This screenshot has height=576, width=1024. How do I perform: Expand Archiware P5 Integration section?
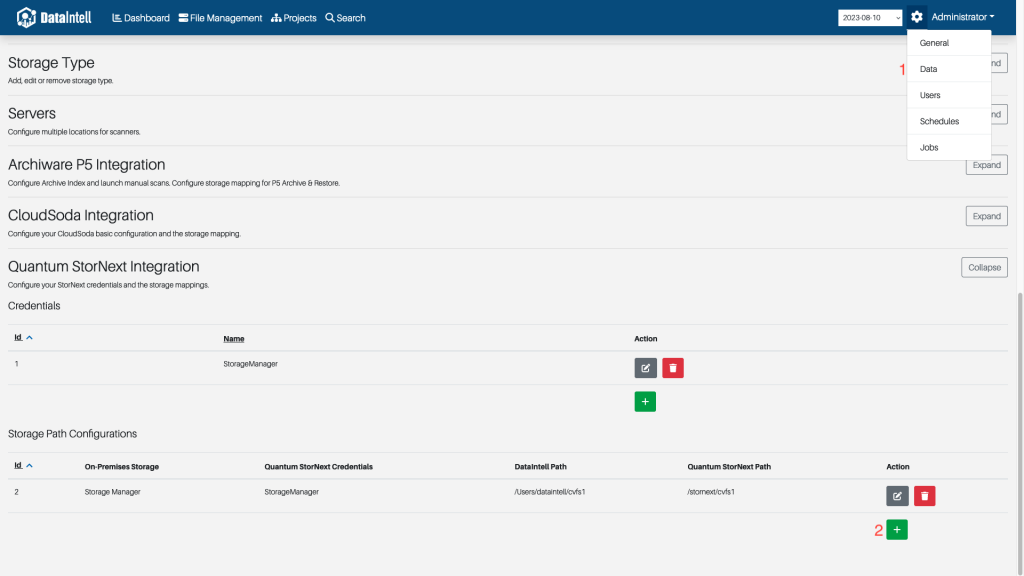tap(987, 165)
